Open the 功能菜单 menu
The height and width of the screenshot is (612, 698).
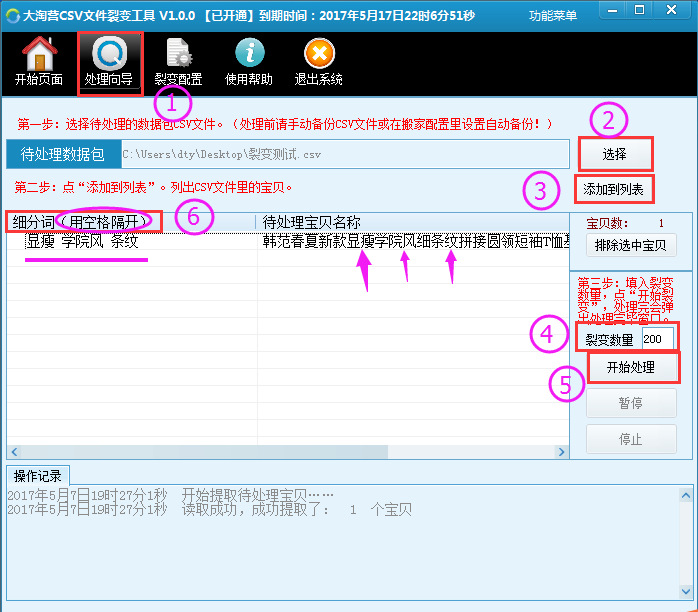coord(552,16)
